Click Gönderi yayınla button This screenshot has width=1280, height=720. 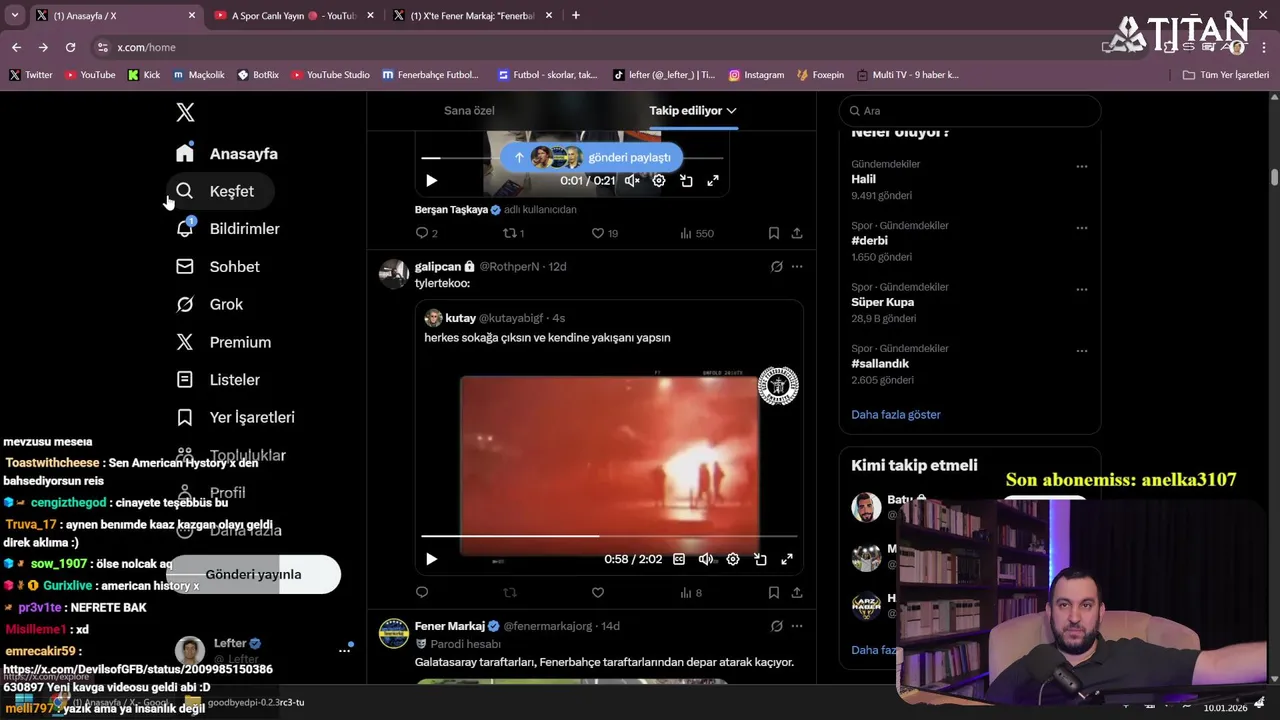[253, 575]
